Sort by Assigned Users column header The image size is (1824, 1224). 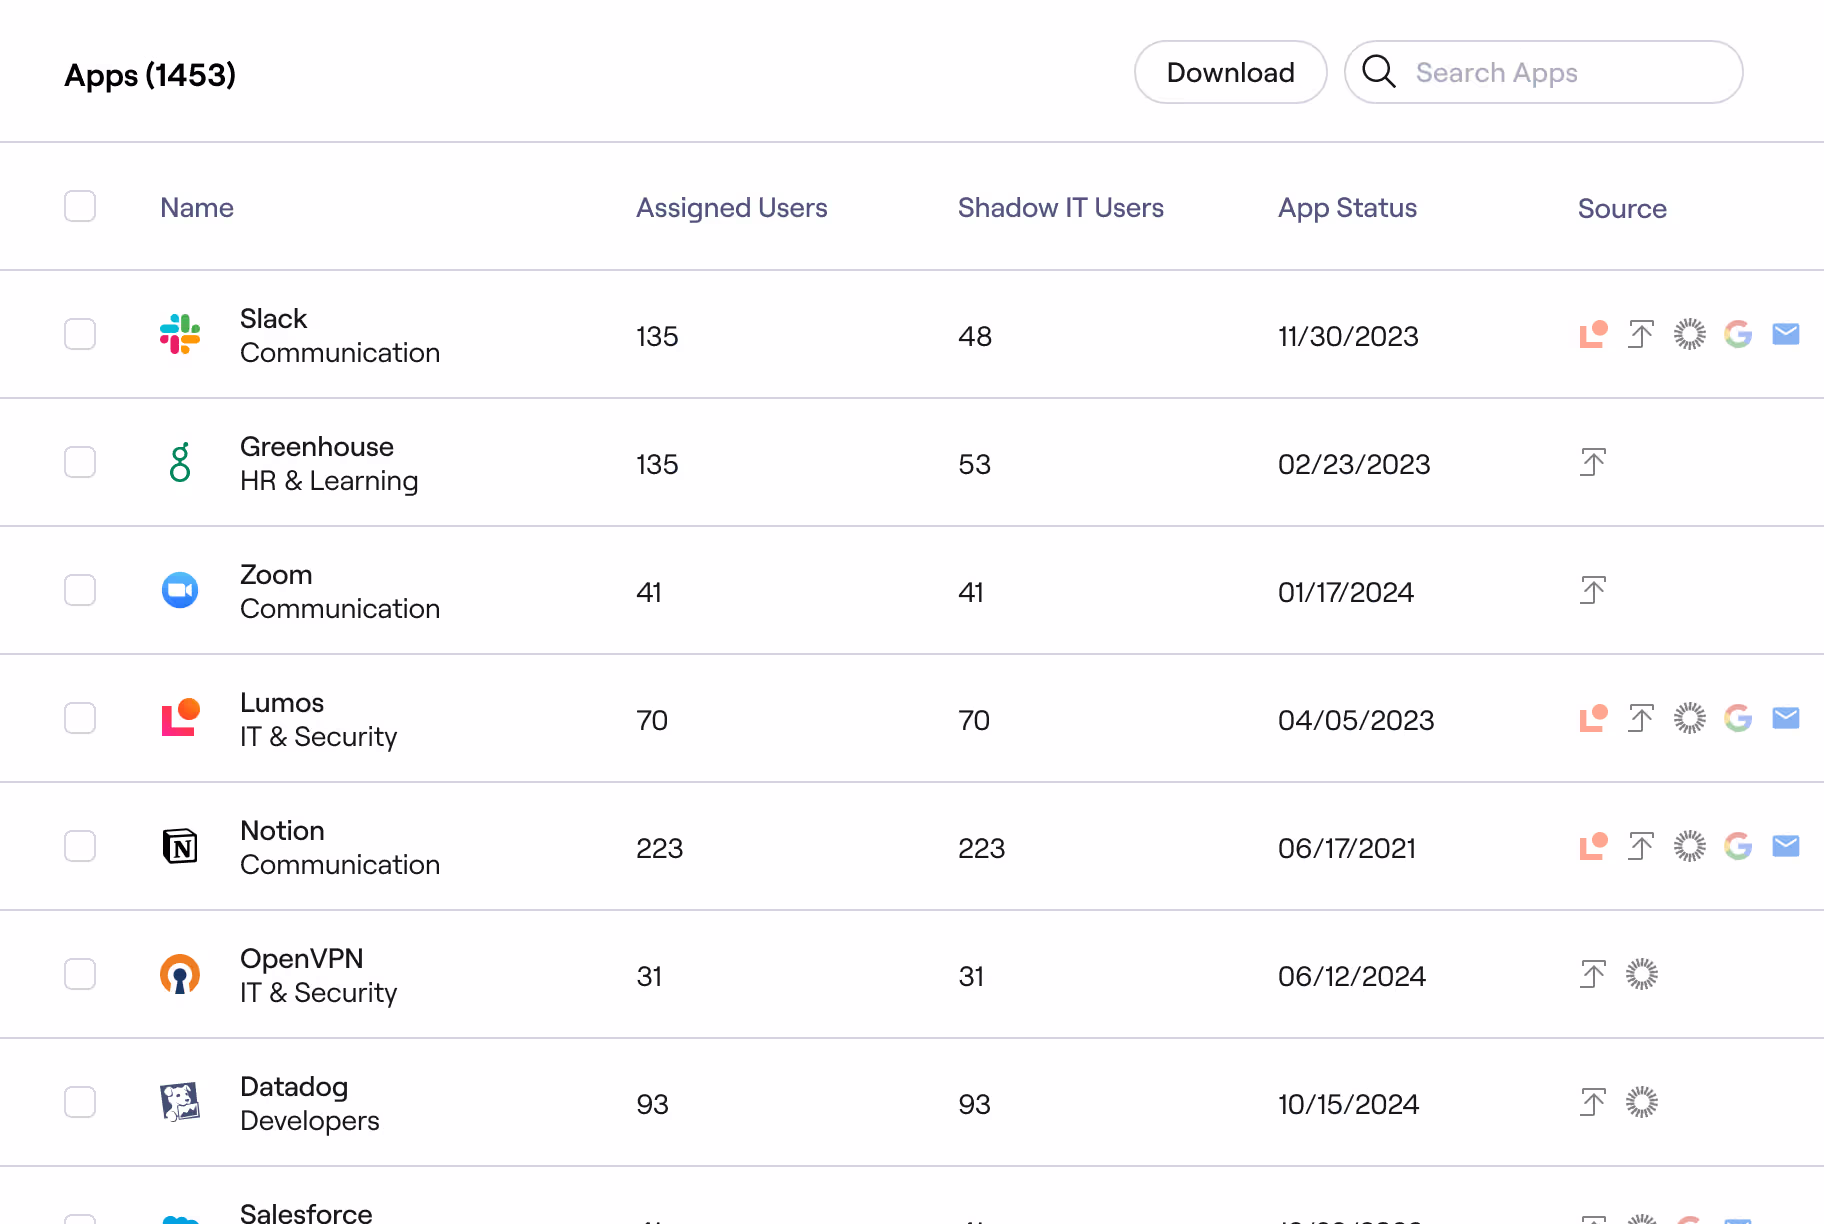(x=732, y=207)
